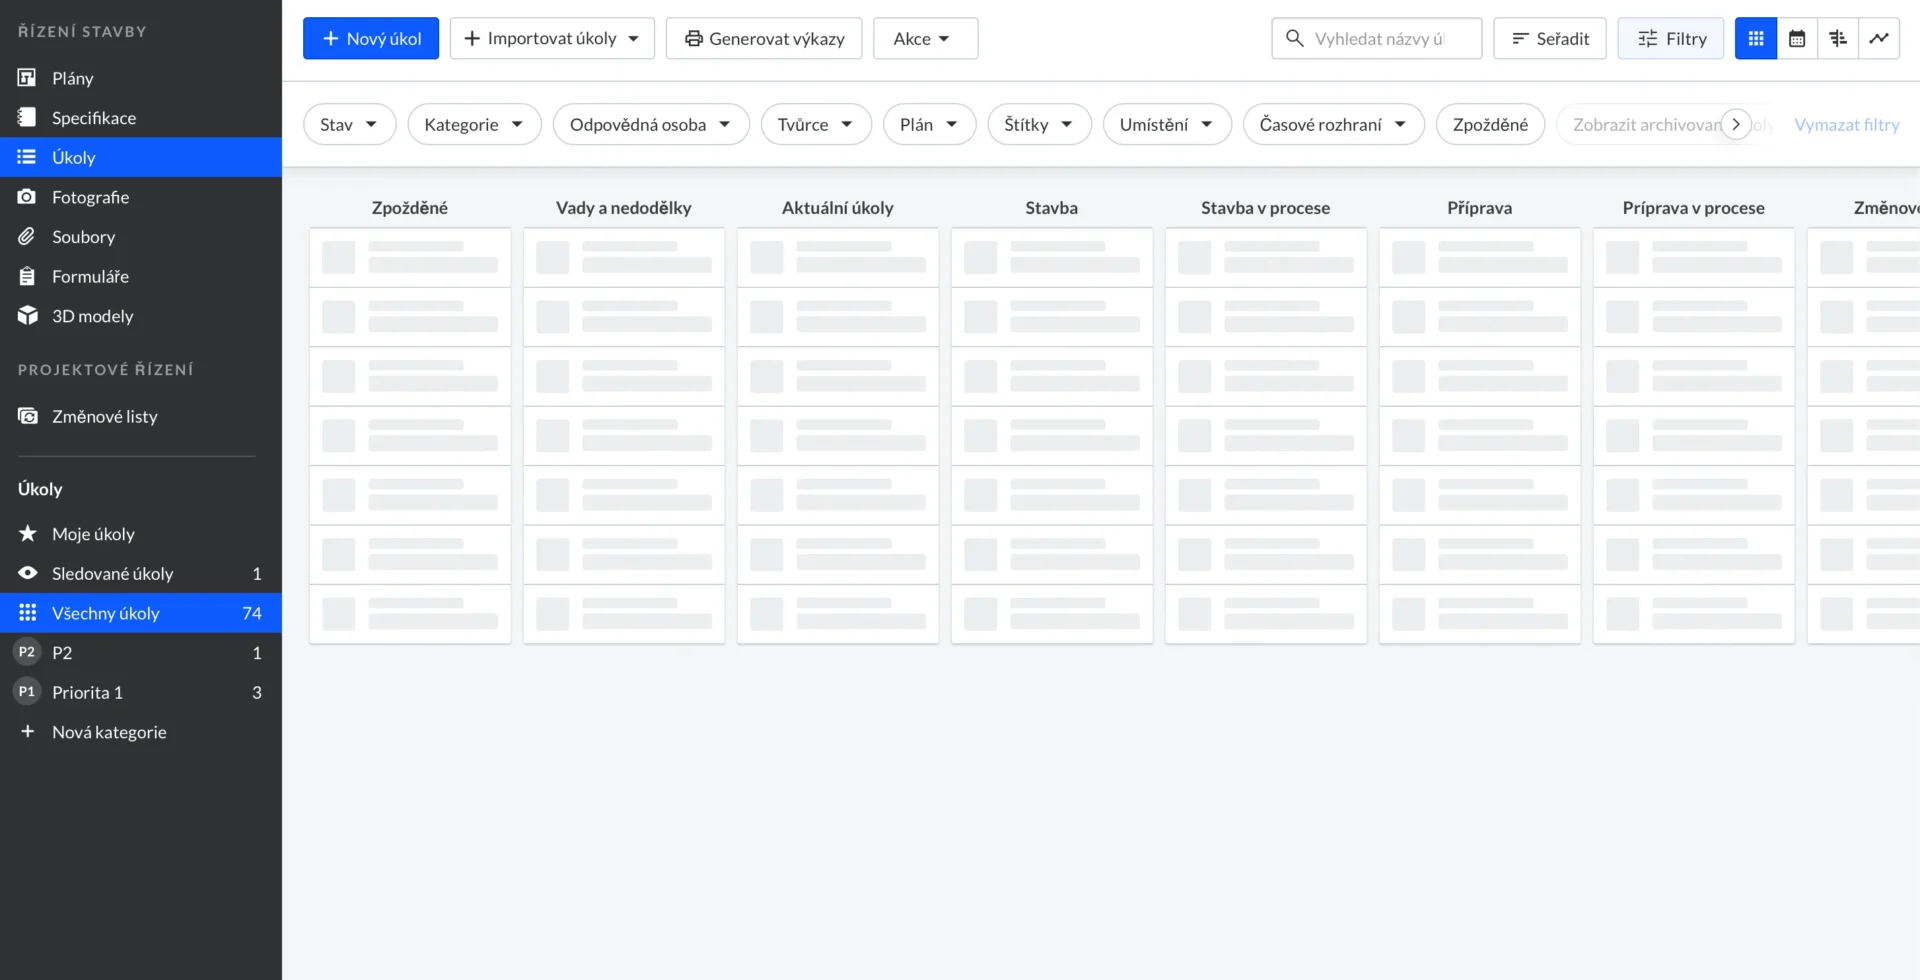Screen dimensions: 1920x980
Task: Open the calendar view icon
Action: (x=1796, y=39)
